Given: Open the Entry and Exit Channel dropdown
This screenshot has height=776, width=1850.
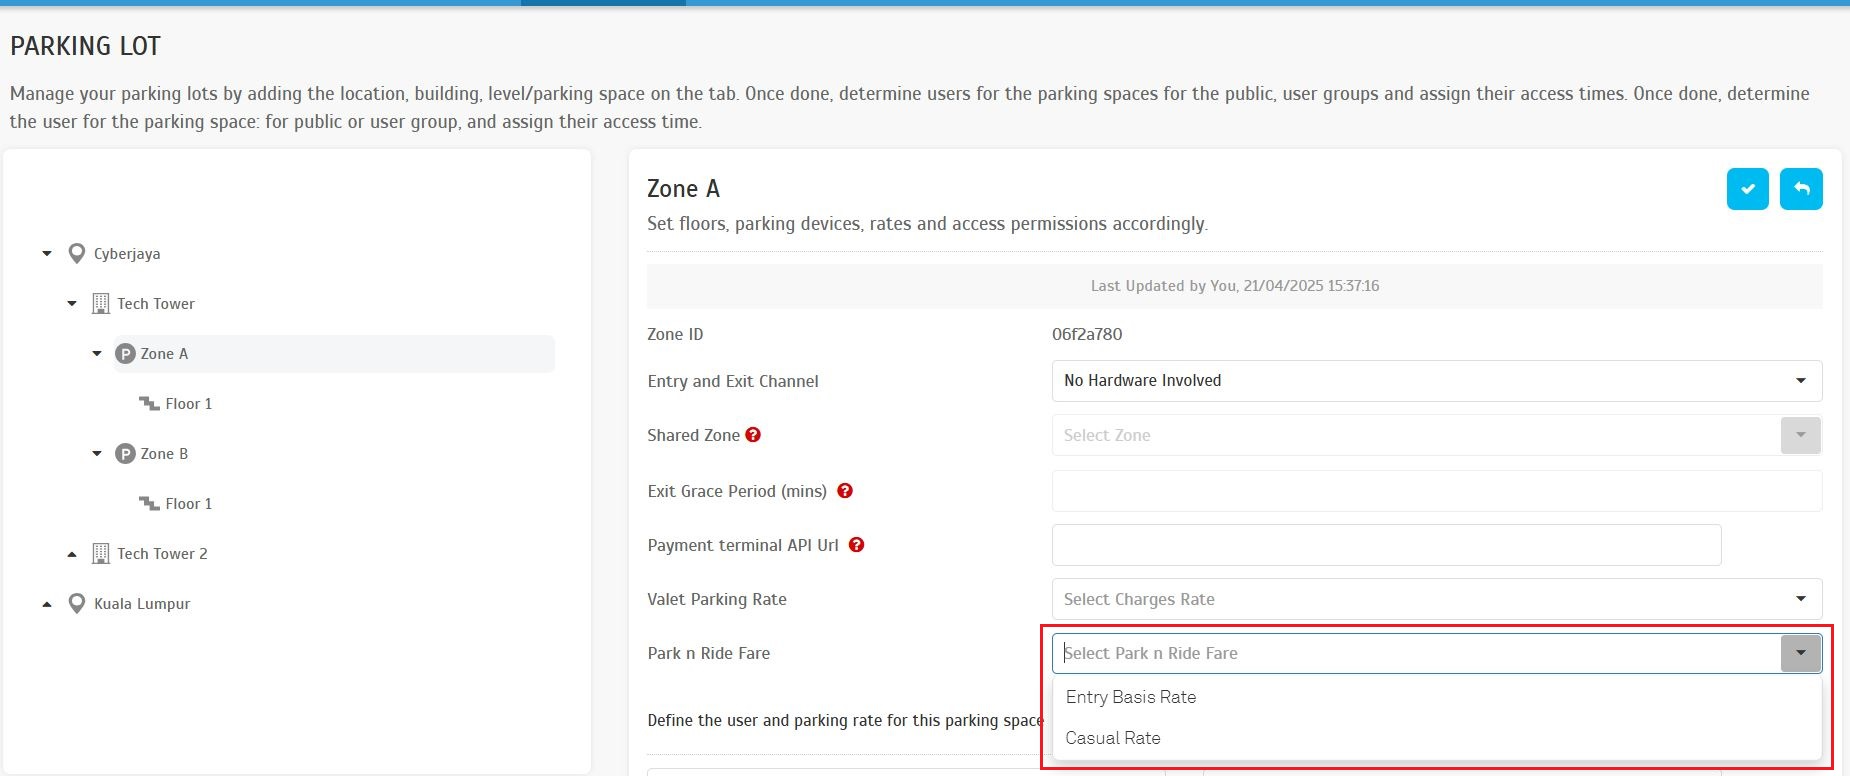Looking at the screenshot, I should [1436, 381].
